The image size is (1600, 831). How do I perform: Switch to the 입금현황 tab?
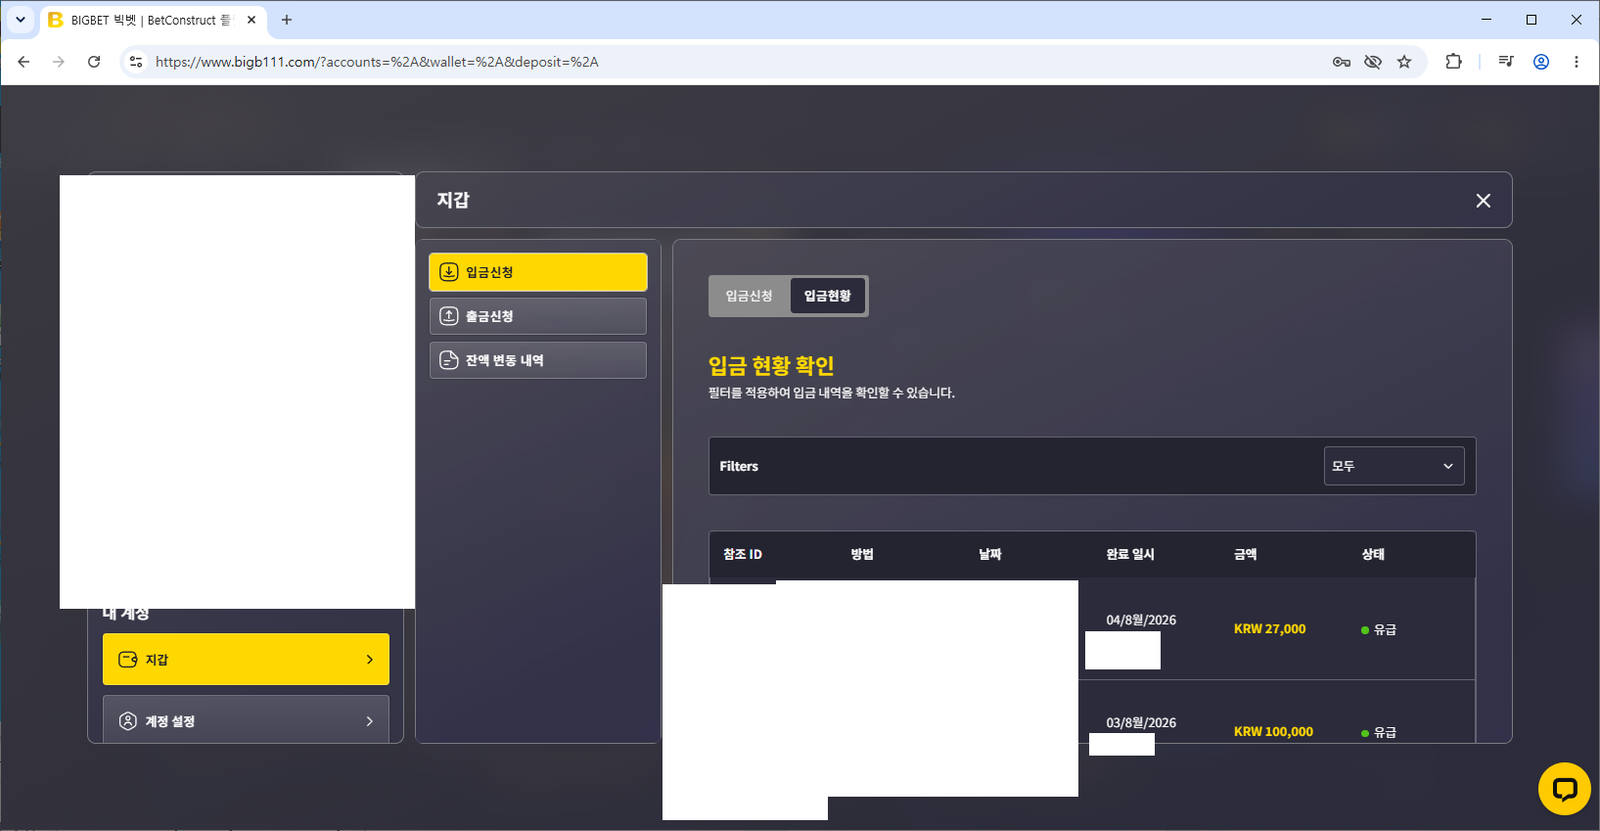point(828,296)
